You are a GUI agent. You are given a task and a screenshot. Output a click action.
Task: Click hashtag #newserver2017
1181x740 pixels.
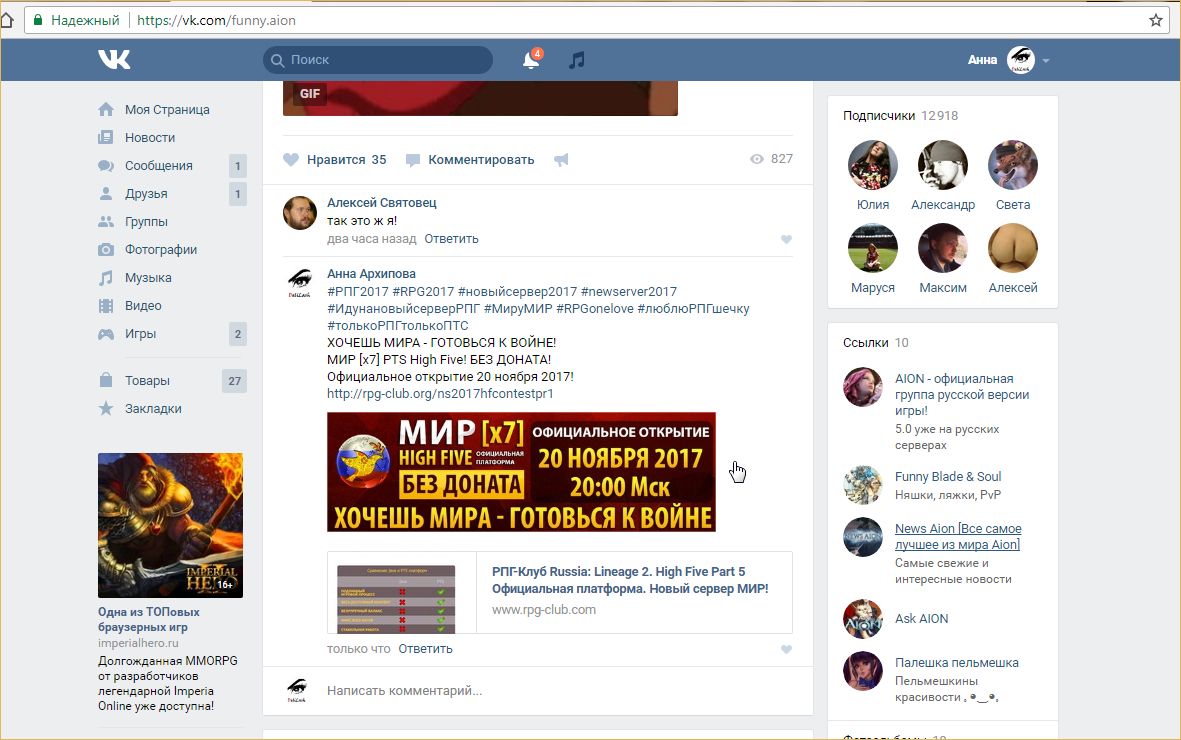[629, 292]
